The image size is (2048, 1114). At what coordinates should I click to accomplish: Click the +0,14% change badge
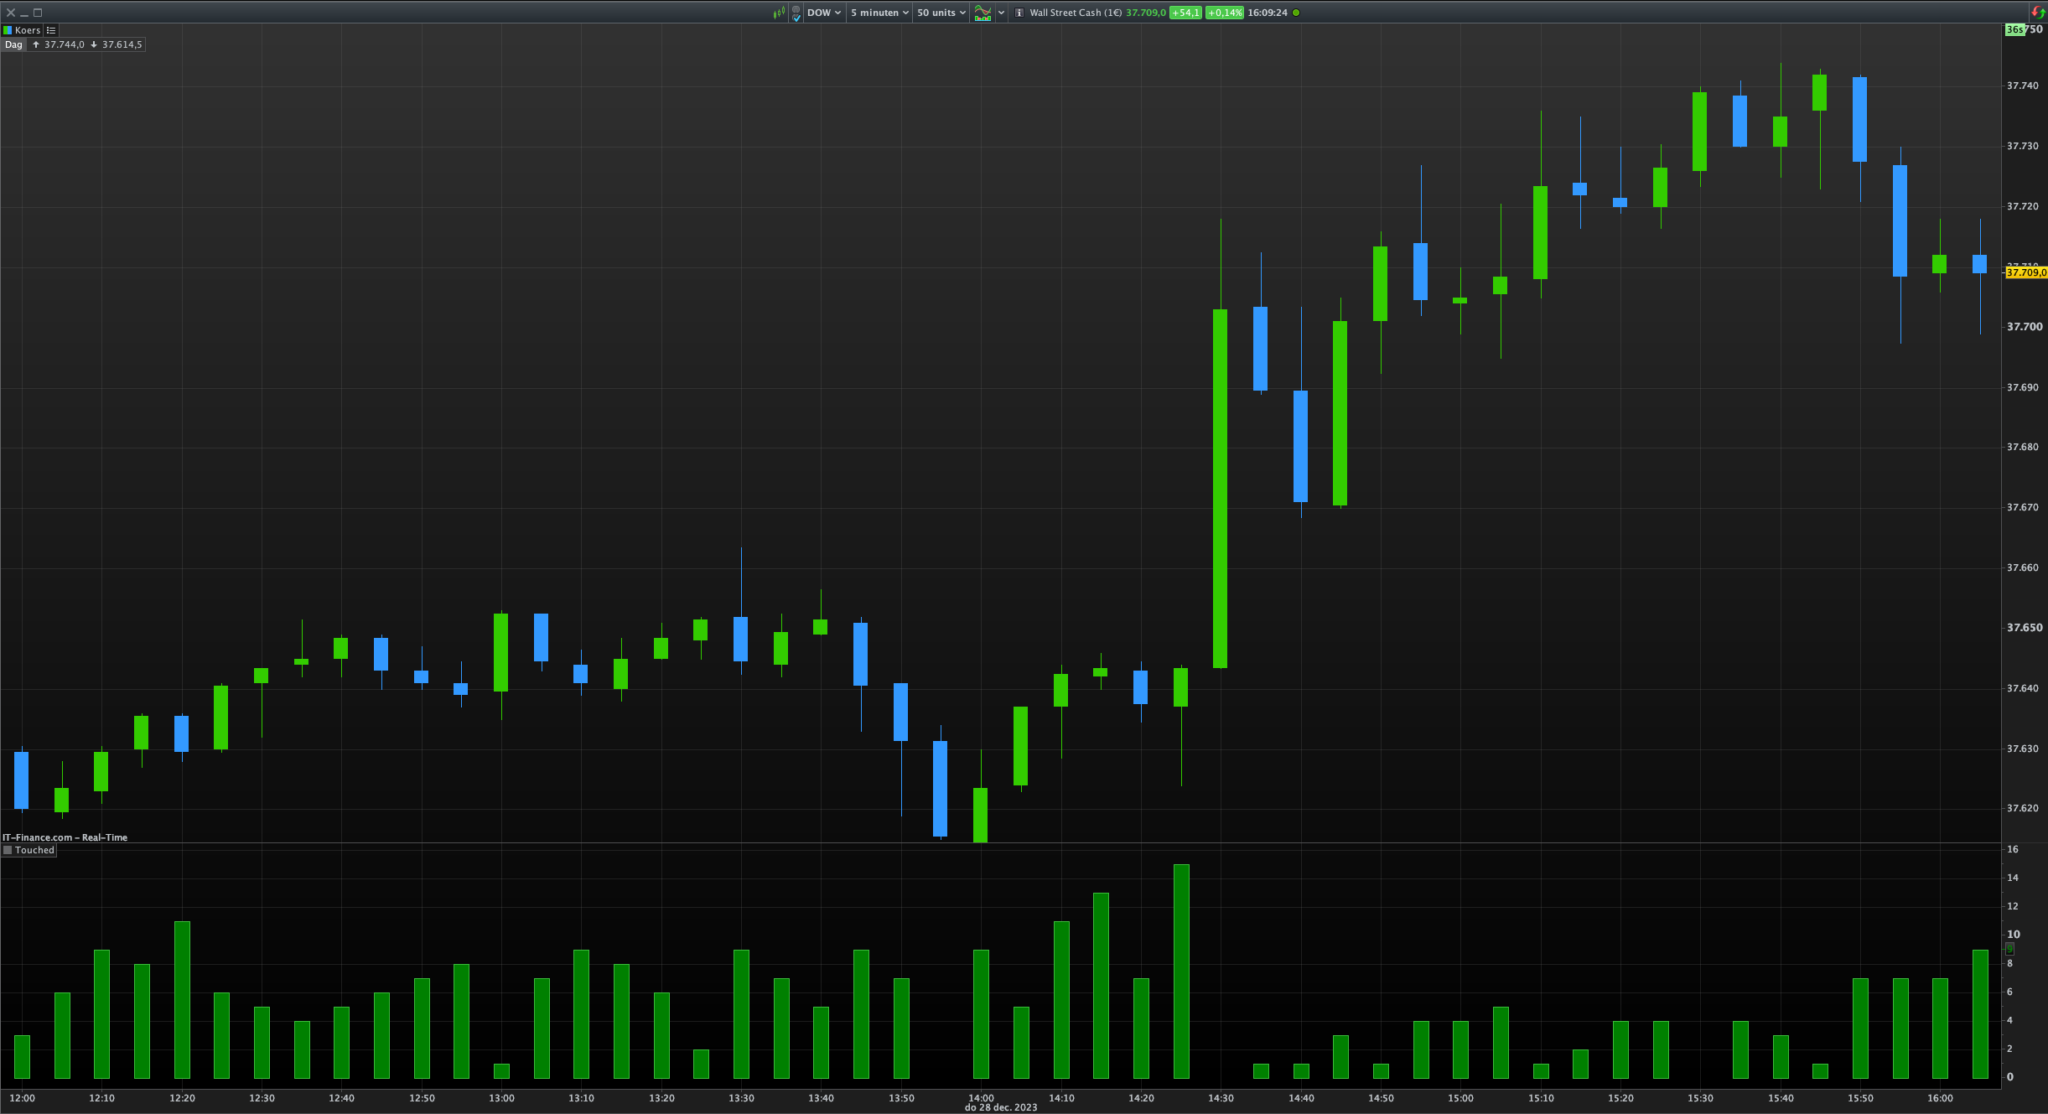point(1224,13)
